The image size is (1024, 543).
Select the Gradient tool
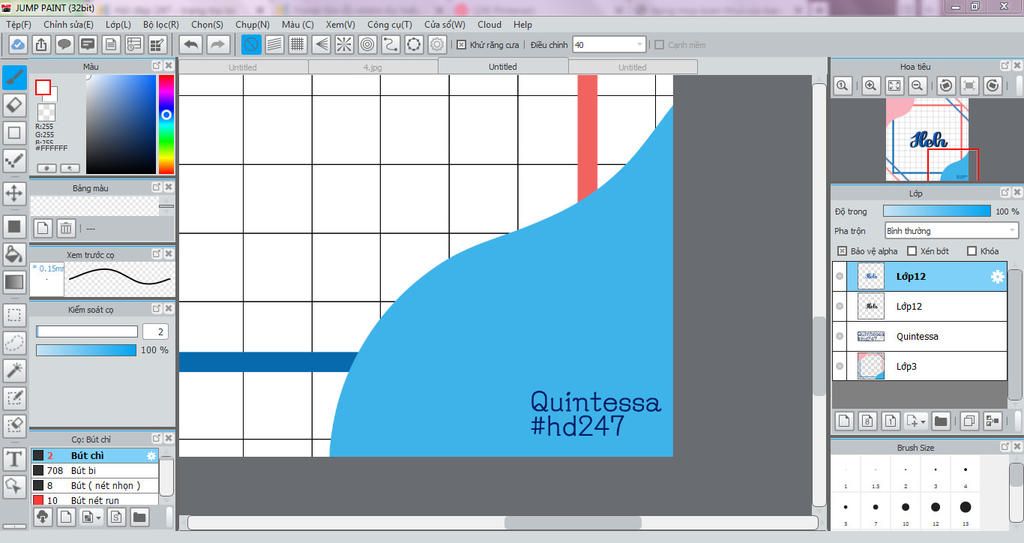tap(14, 282)
